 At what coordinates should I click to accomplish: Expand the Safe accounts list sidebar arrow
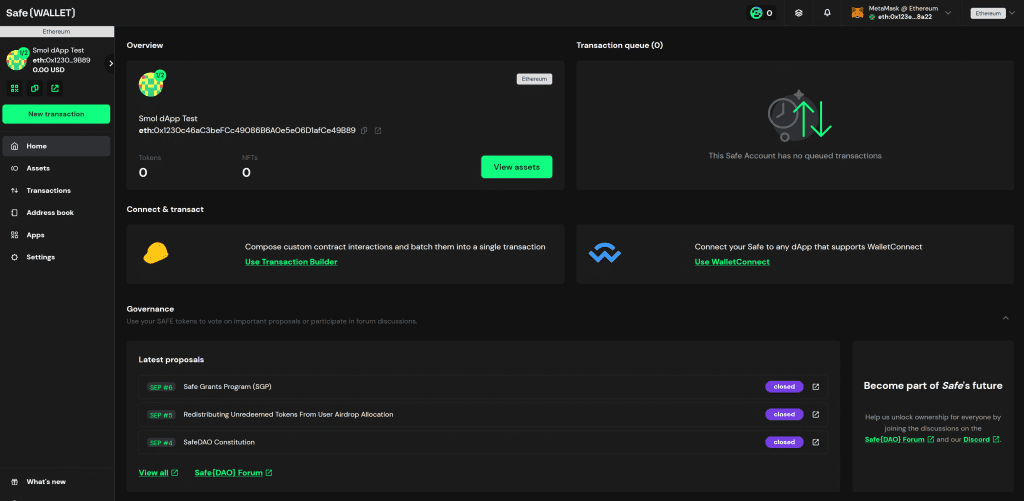[110, 63]
